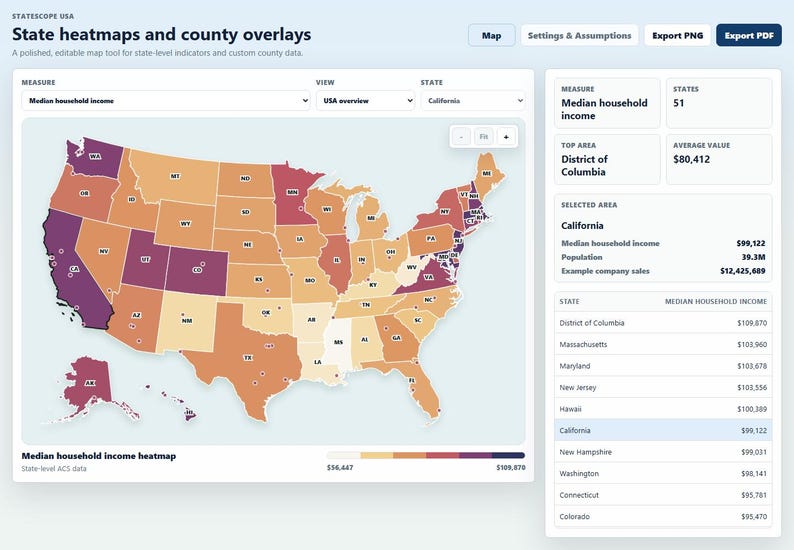Select Illinois on the map

pos(337,260)
